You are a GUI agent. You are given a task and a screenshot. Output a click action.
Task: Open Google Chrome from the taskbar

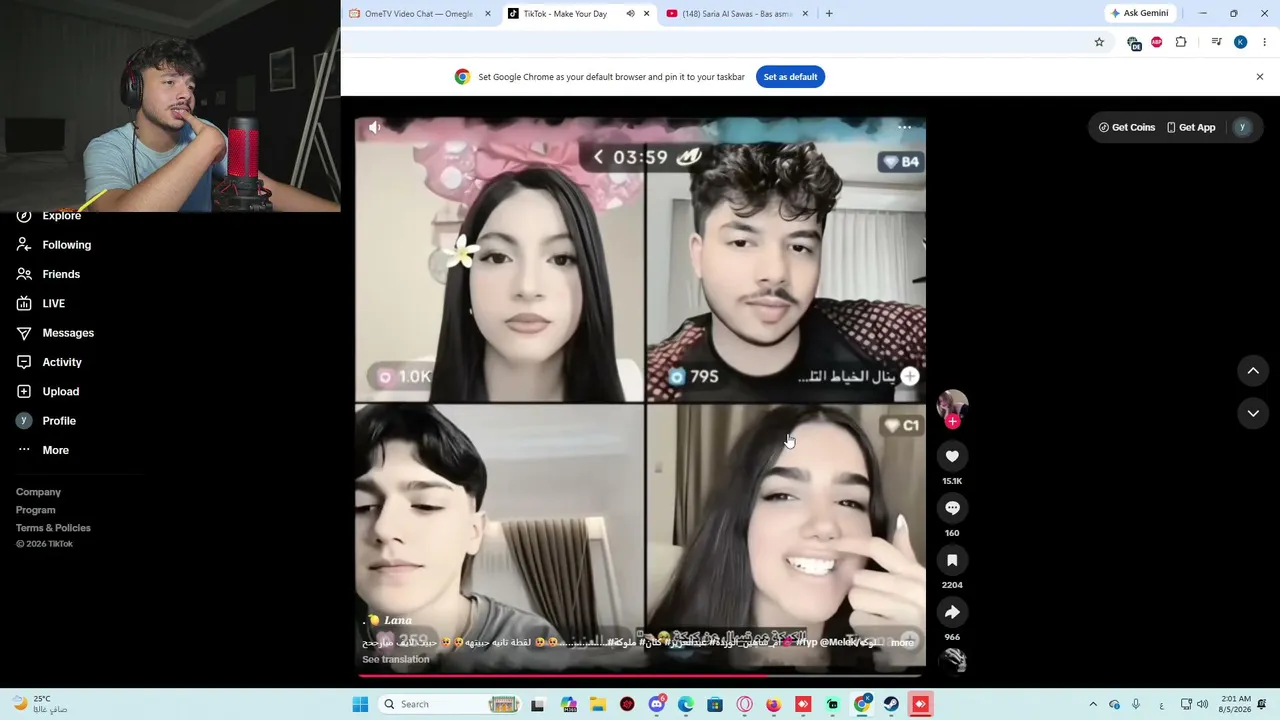(862, 704)
